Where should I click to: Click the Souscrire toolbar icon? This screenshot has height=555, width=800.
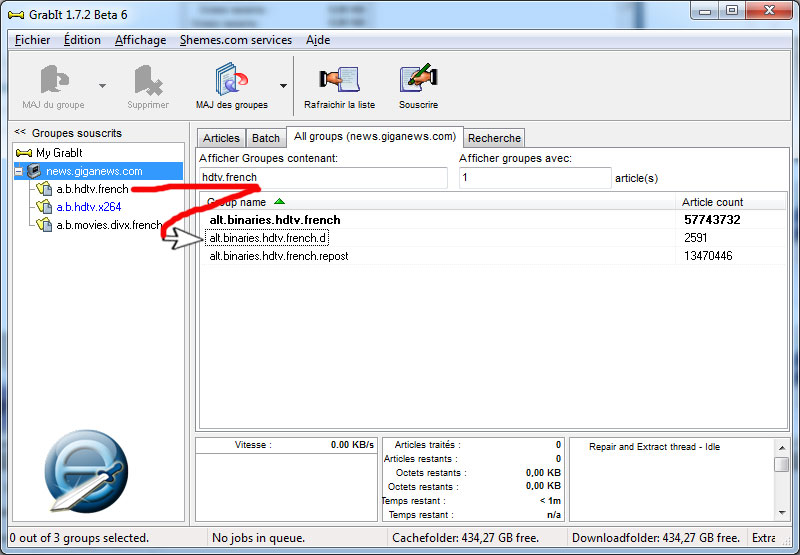tap(418, 78)
